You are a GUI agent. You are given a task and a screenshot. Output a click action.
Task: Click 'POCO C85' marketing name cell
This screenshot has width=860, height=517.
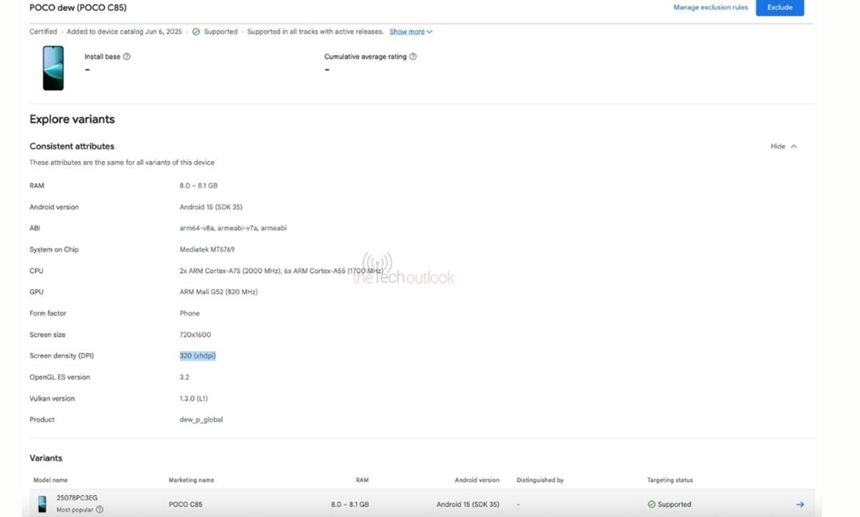tap(185, 504)
